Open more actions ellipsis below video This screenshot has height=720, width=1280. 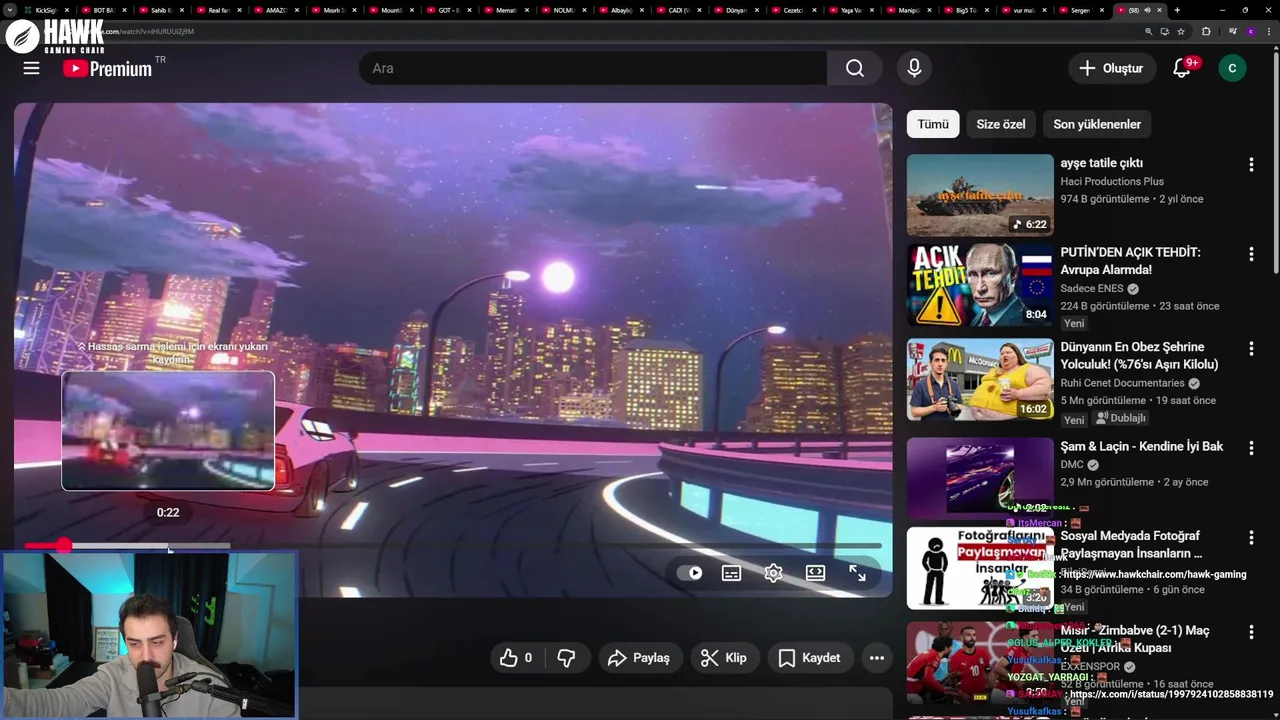point(877,658)
